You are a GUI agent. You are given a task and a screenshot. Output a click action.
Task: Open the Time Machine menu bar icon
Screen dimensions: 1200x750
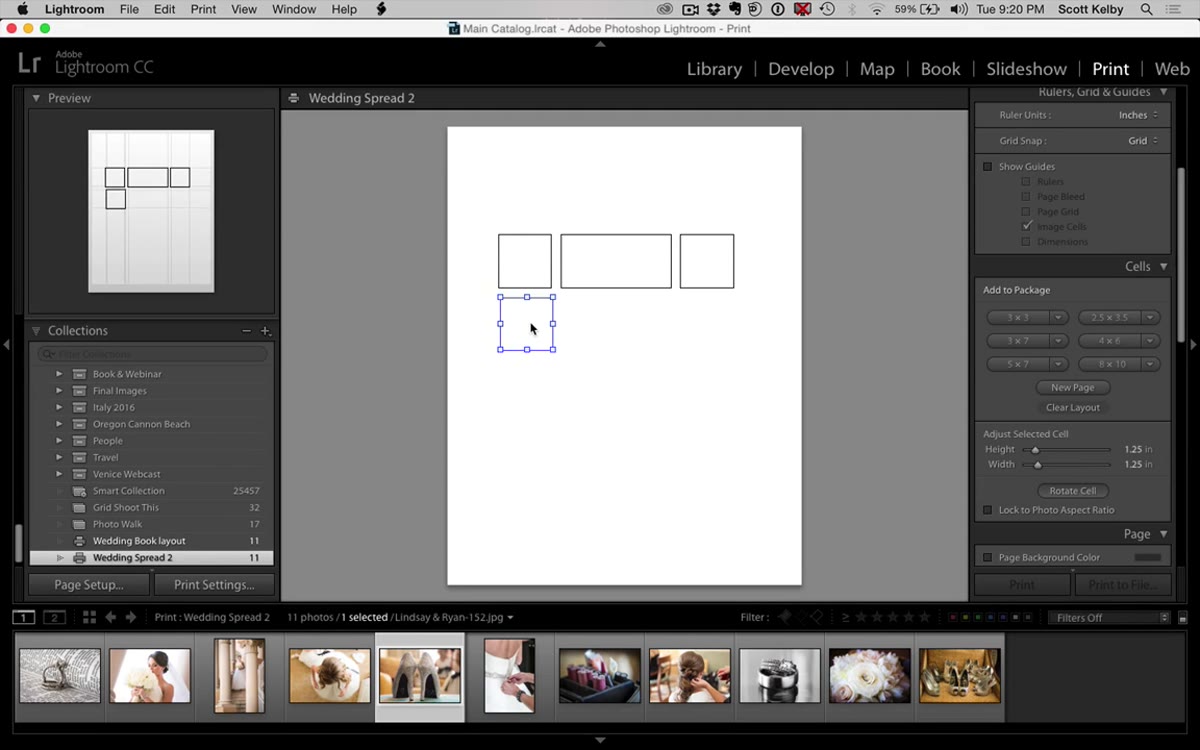coord(828,9)
